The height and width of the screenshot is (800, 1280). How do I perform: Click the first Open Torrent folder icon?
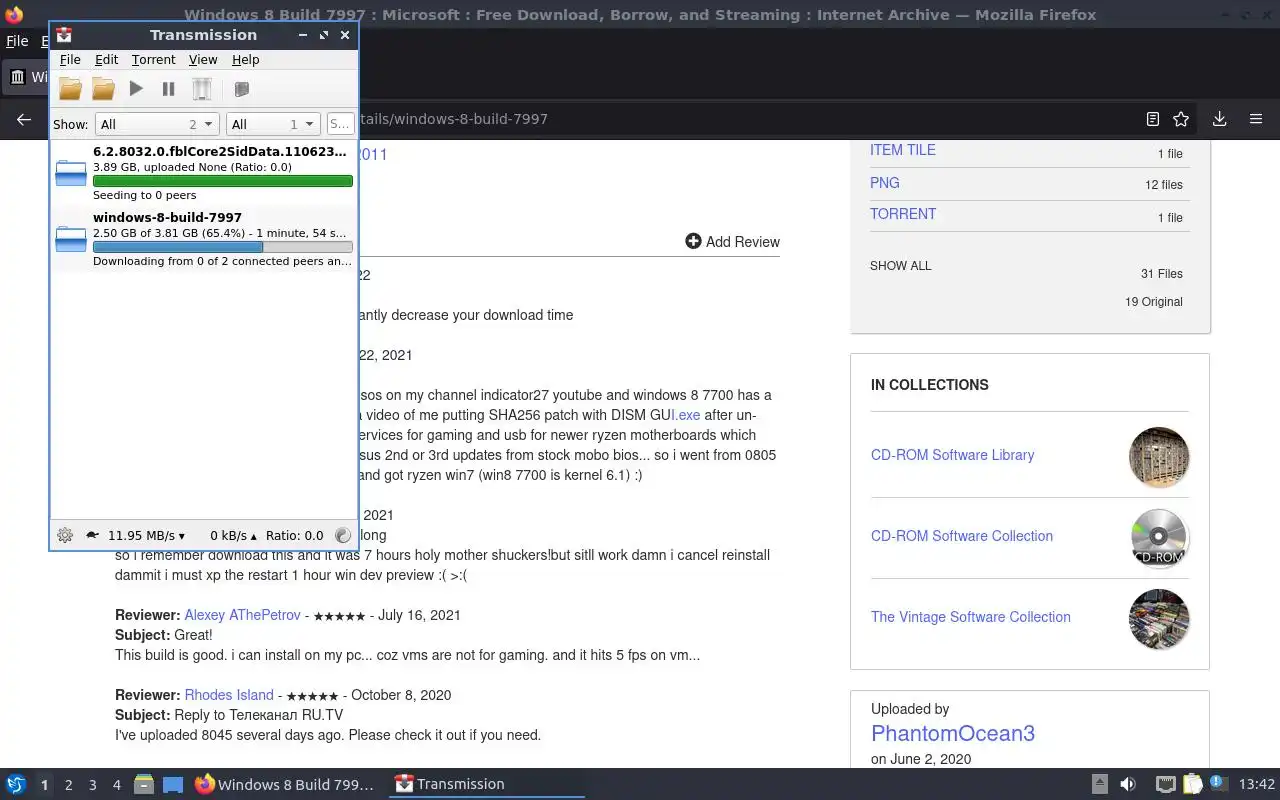70,89
